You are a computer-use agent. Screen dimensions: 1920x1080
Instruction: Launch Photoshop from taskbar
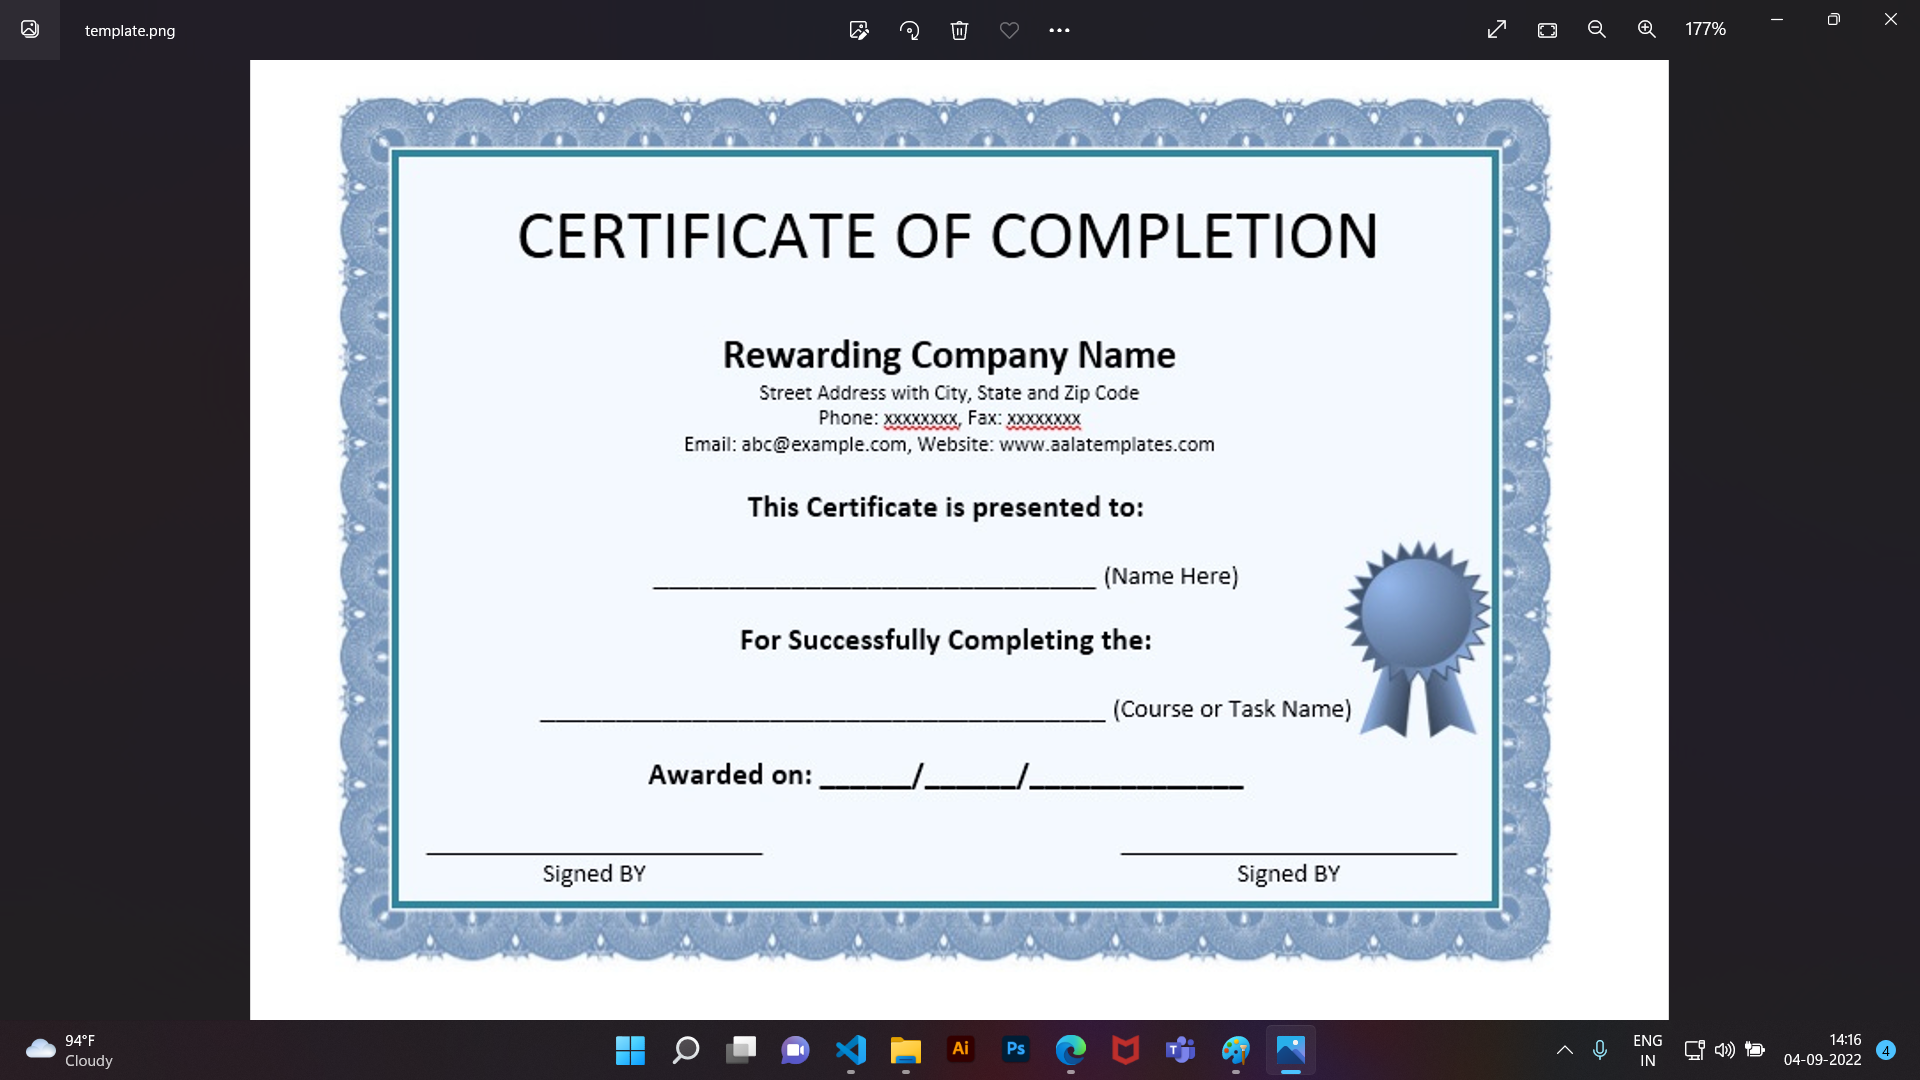(1016, 1050)
